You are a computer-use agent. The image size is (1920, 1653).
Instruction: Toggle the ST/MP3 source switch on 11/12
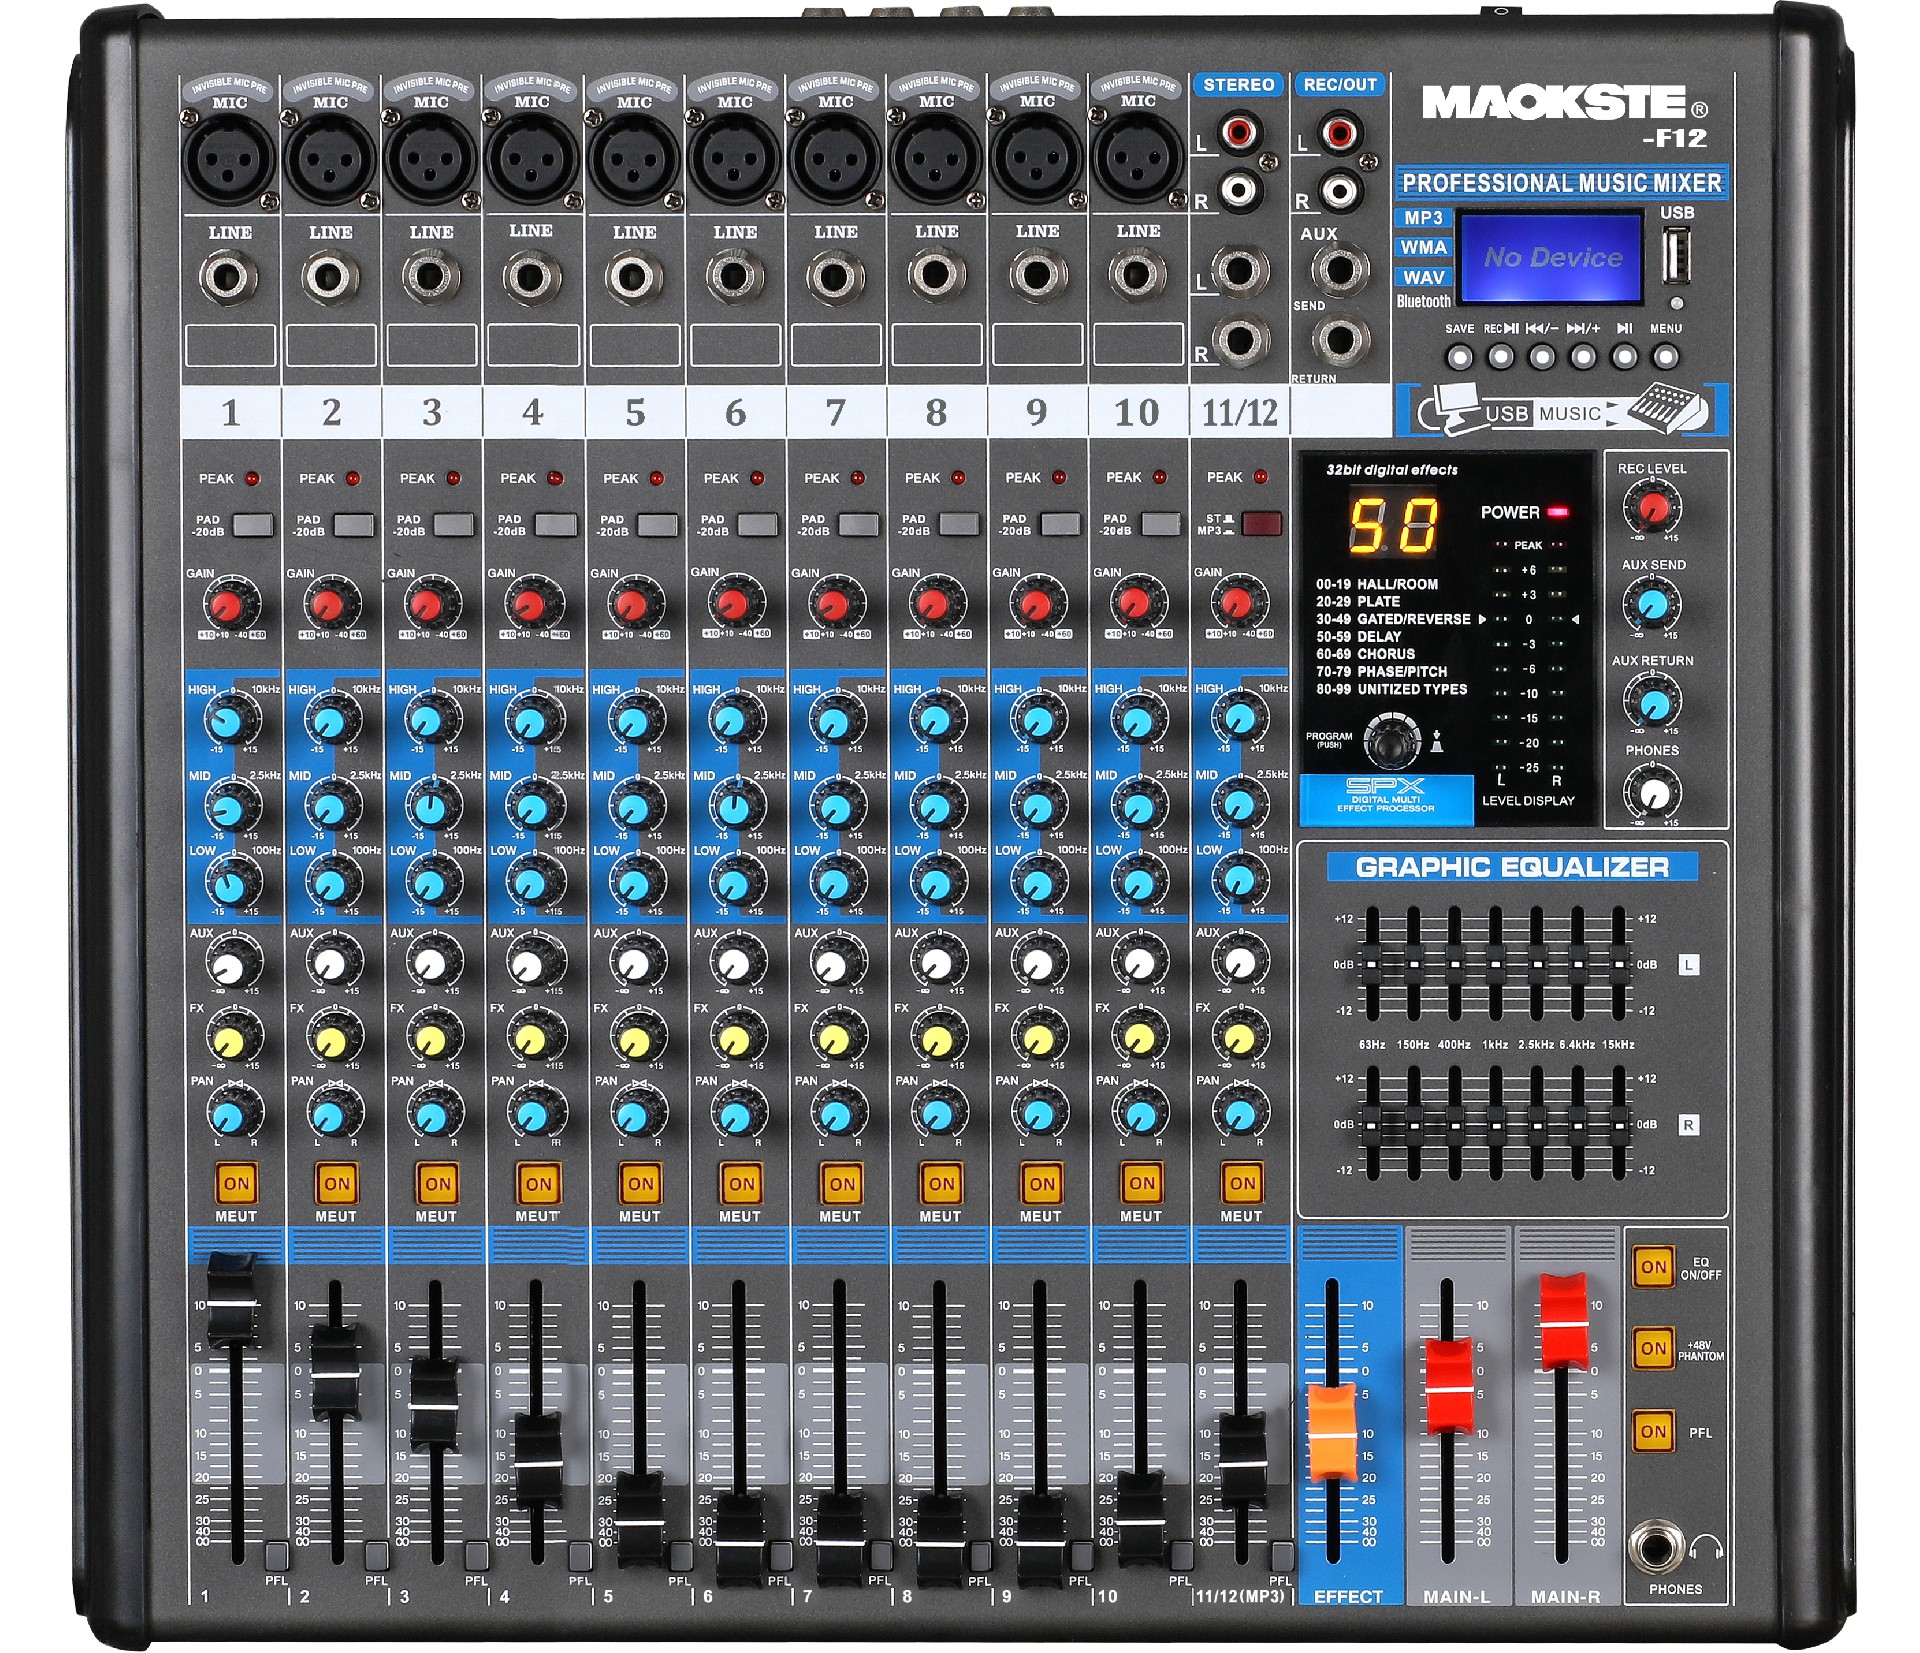[x=1261, y=524]
